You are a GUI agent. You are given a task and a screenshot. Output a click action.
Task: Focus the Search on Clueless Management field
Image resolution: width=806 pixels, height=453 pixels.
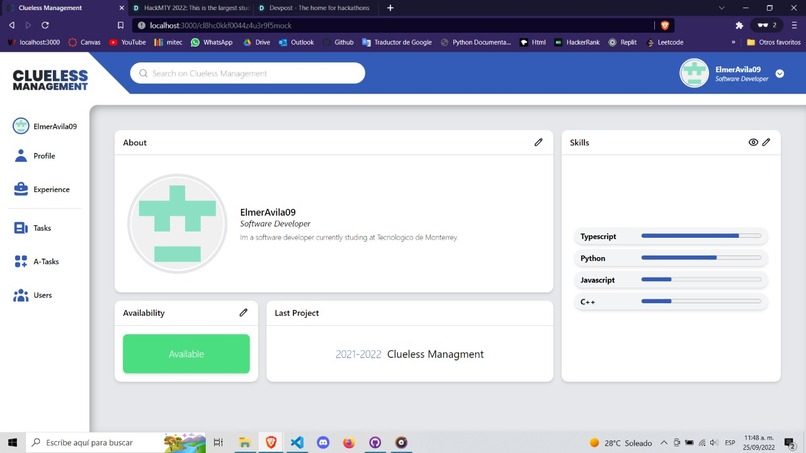[x=247, y=73]
